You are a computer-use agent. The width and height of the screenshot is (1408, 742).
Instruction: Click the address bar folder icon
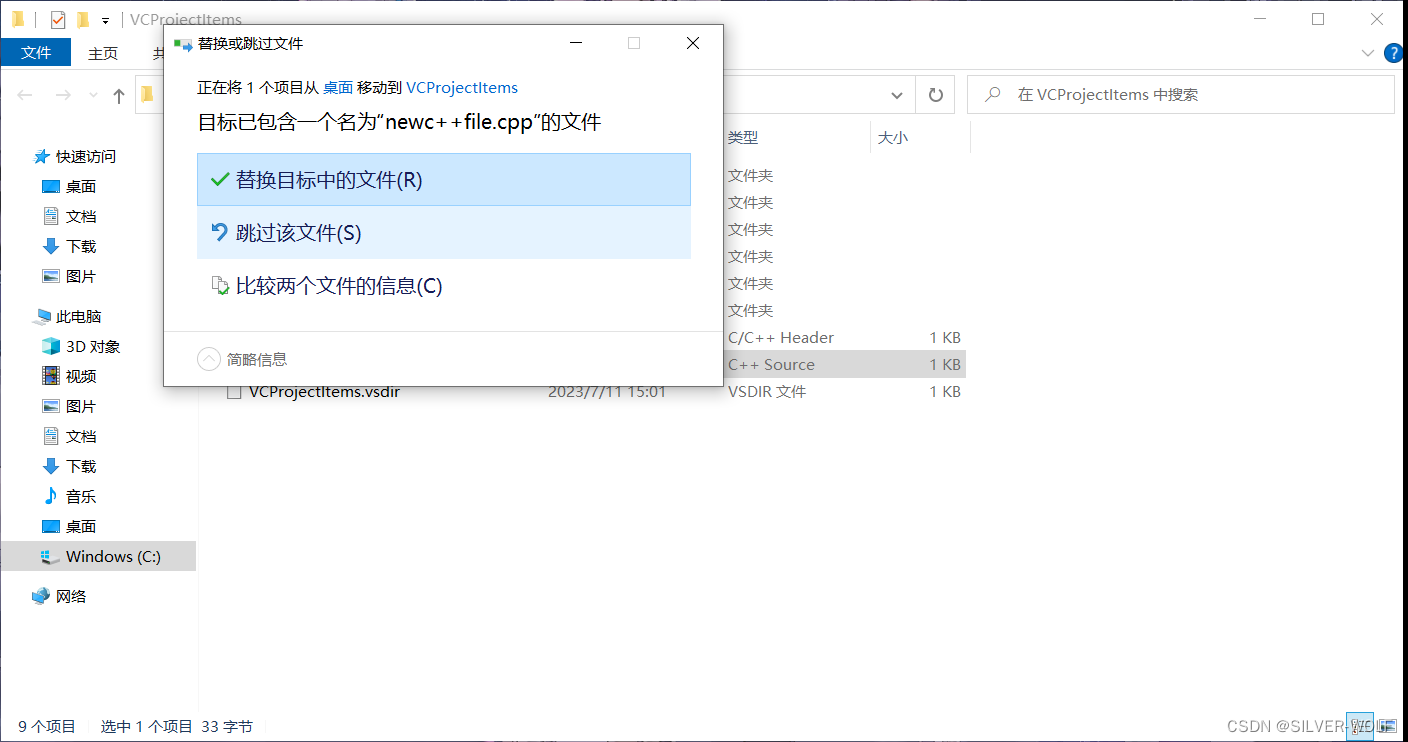(147, 95)
